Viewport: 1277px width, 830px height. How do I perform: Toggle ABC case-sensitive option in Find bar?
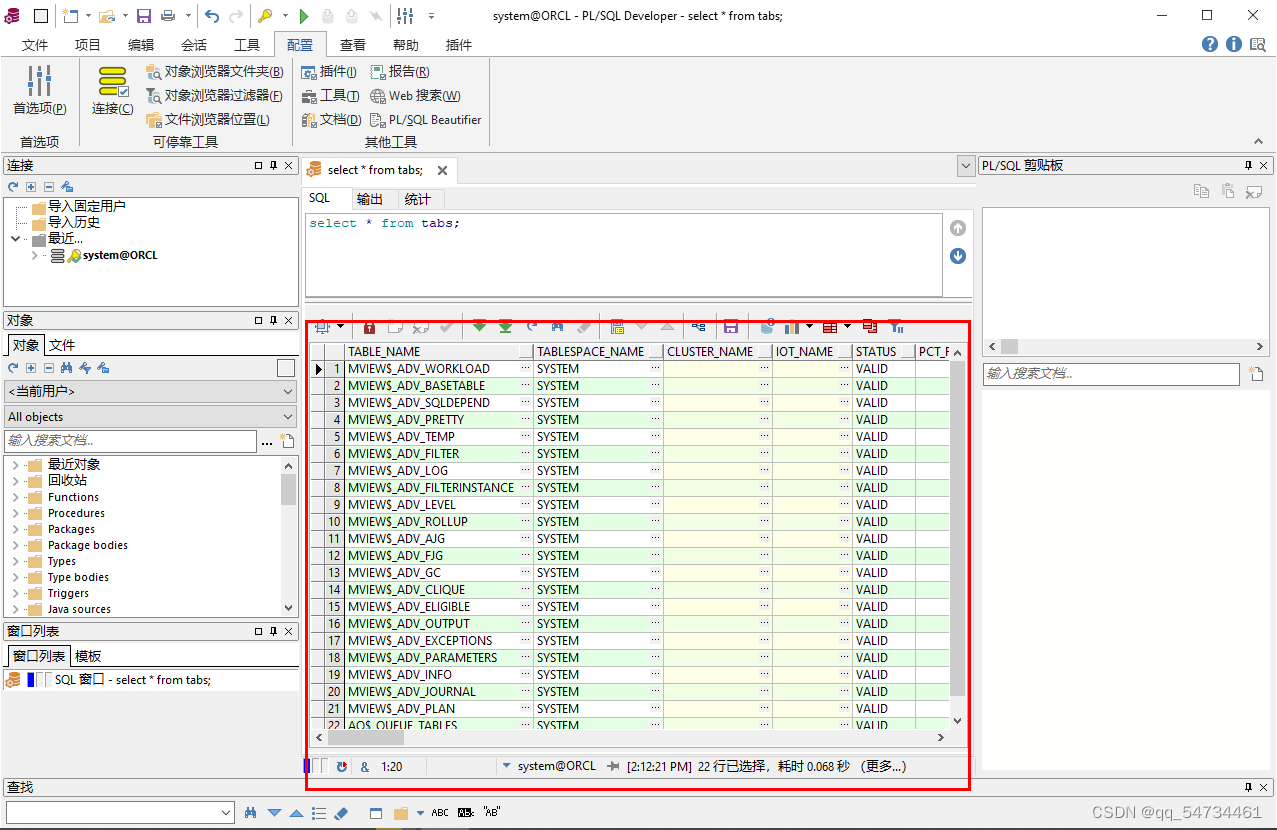point(440,813)
